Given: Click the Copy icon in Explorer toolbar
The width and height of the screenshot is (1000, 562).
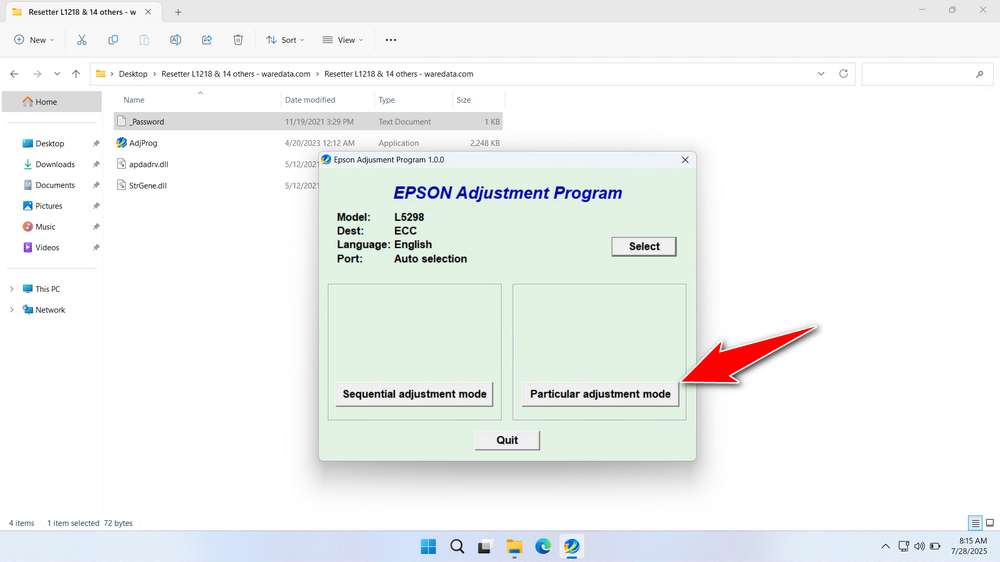Looking at the screenshot, I should tap(113, 40).
